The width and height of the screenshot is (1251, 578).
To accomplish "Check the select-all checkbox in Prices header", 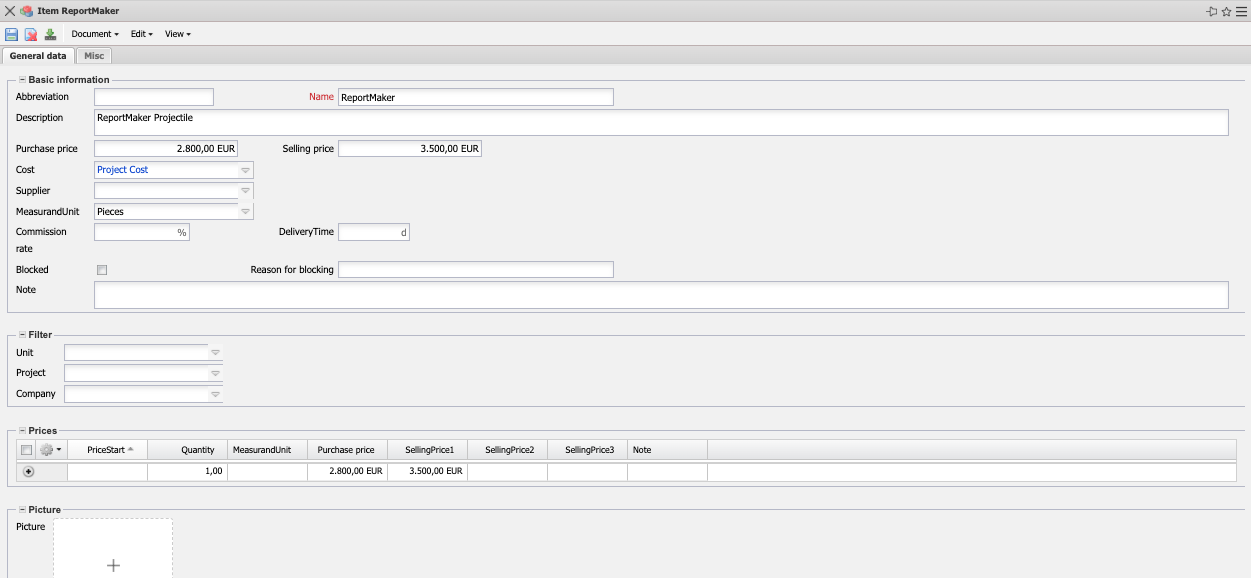I will (x=26, y=450).
